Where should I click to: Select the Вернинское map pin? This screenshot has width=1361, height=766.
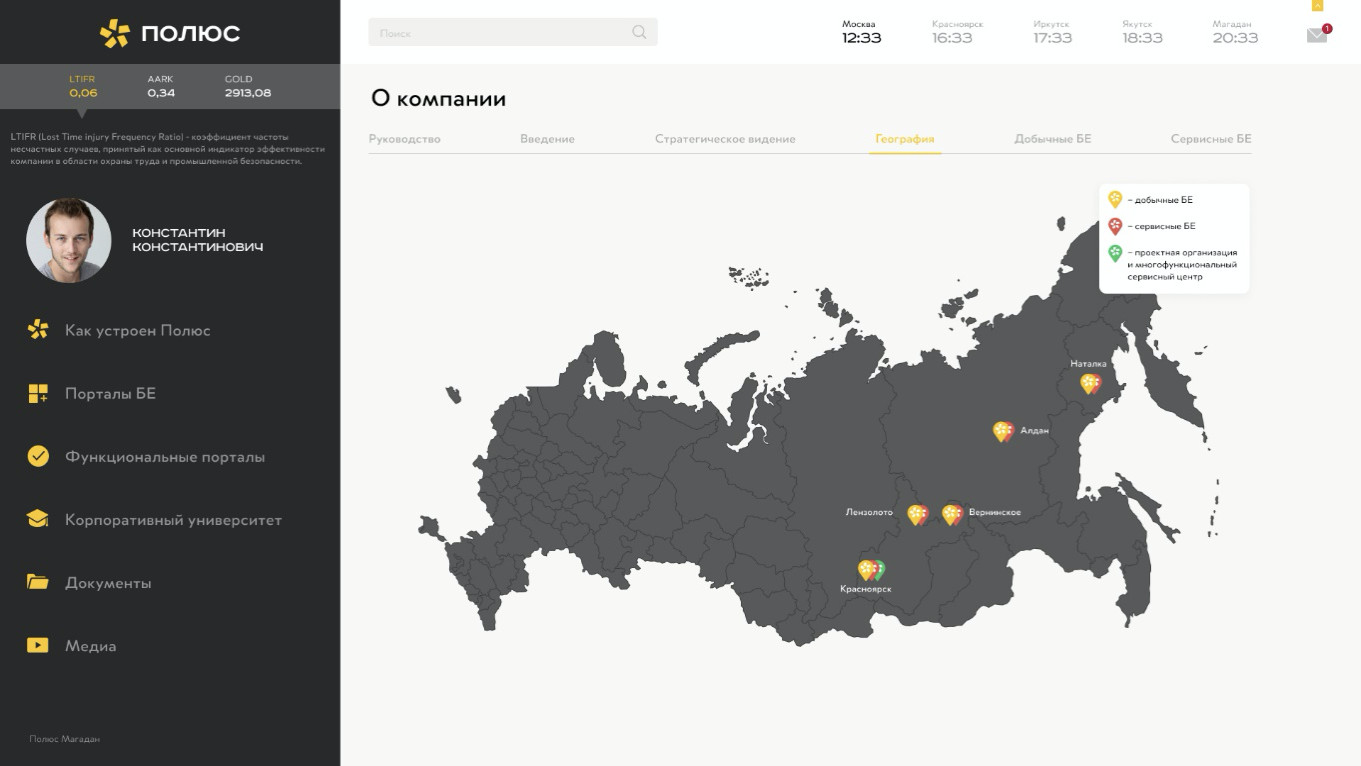click(952, 514)
